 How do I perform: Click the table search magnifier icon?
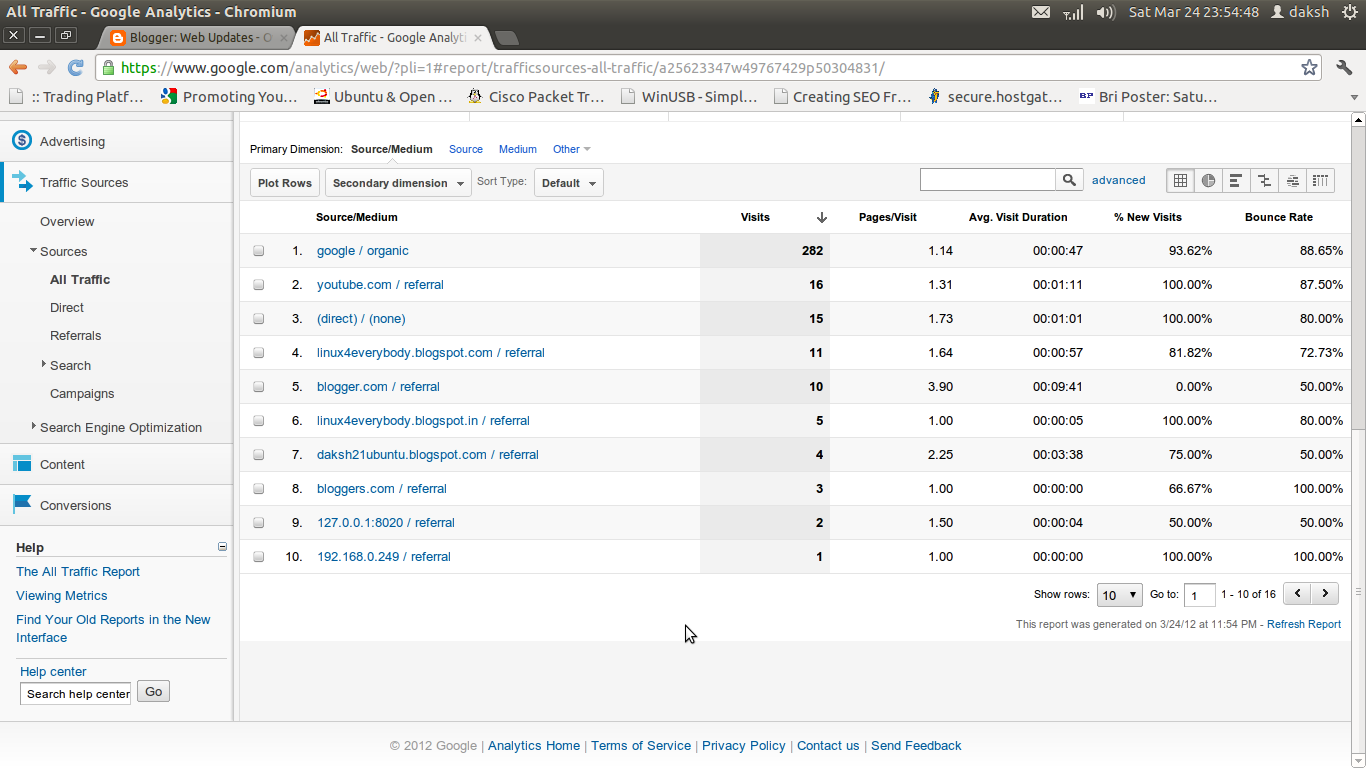[x=1069, y=179]
